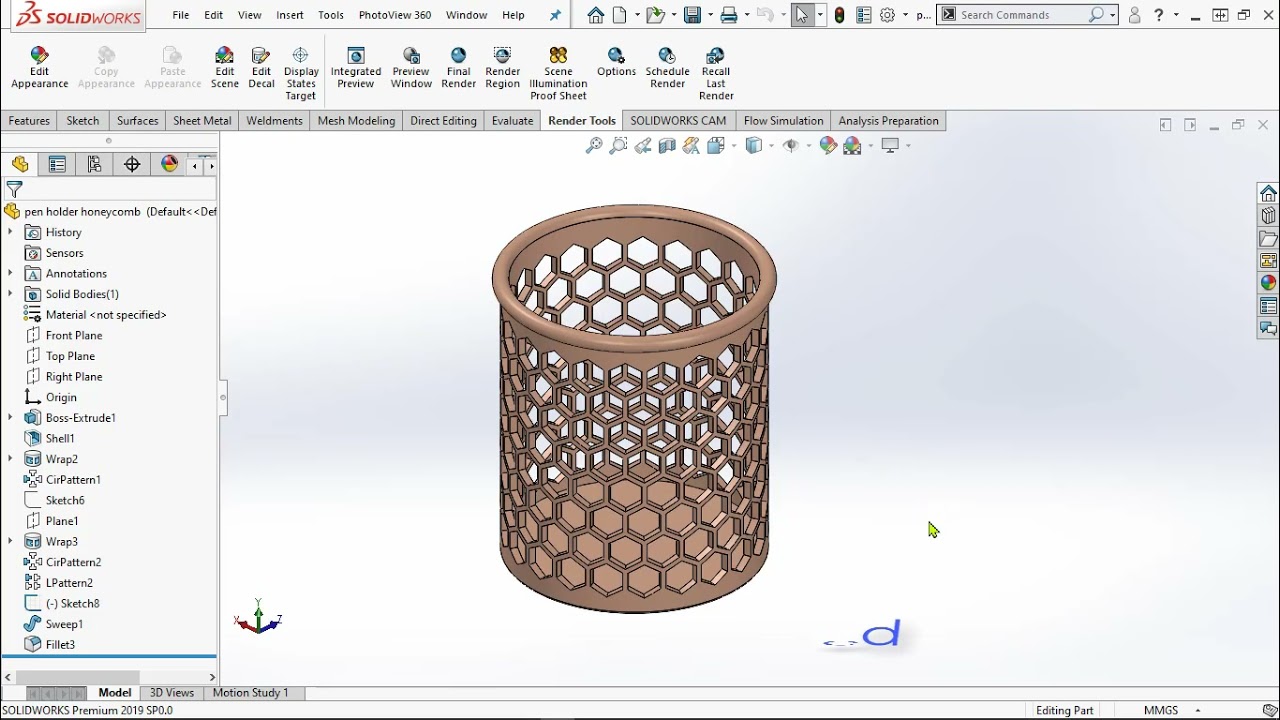Open Scene Illumination Proof Sheet
The image size is (1280, 720).
point(558,73)
